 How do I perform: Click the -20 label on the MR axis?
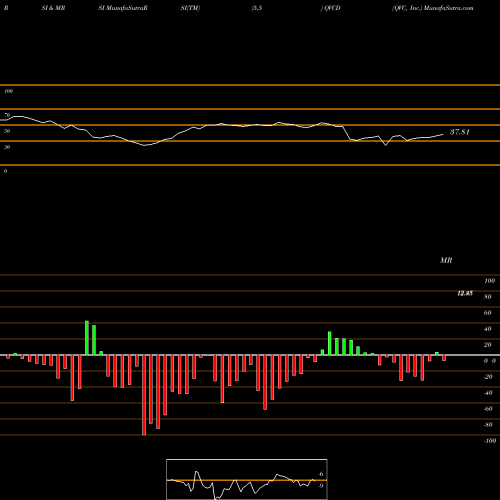click(488, 377)
